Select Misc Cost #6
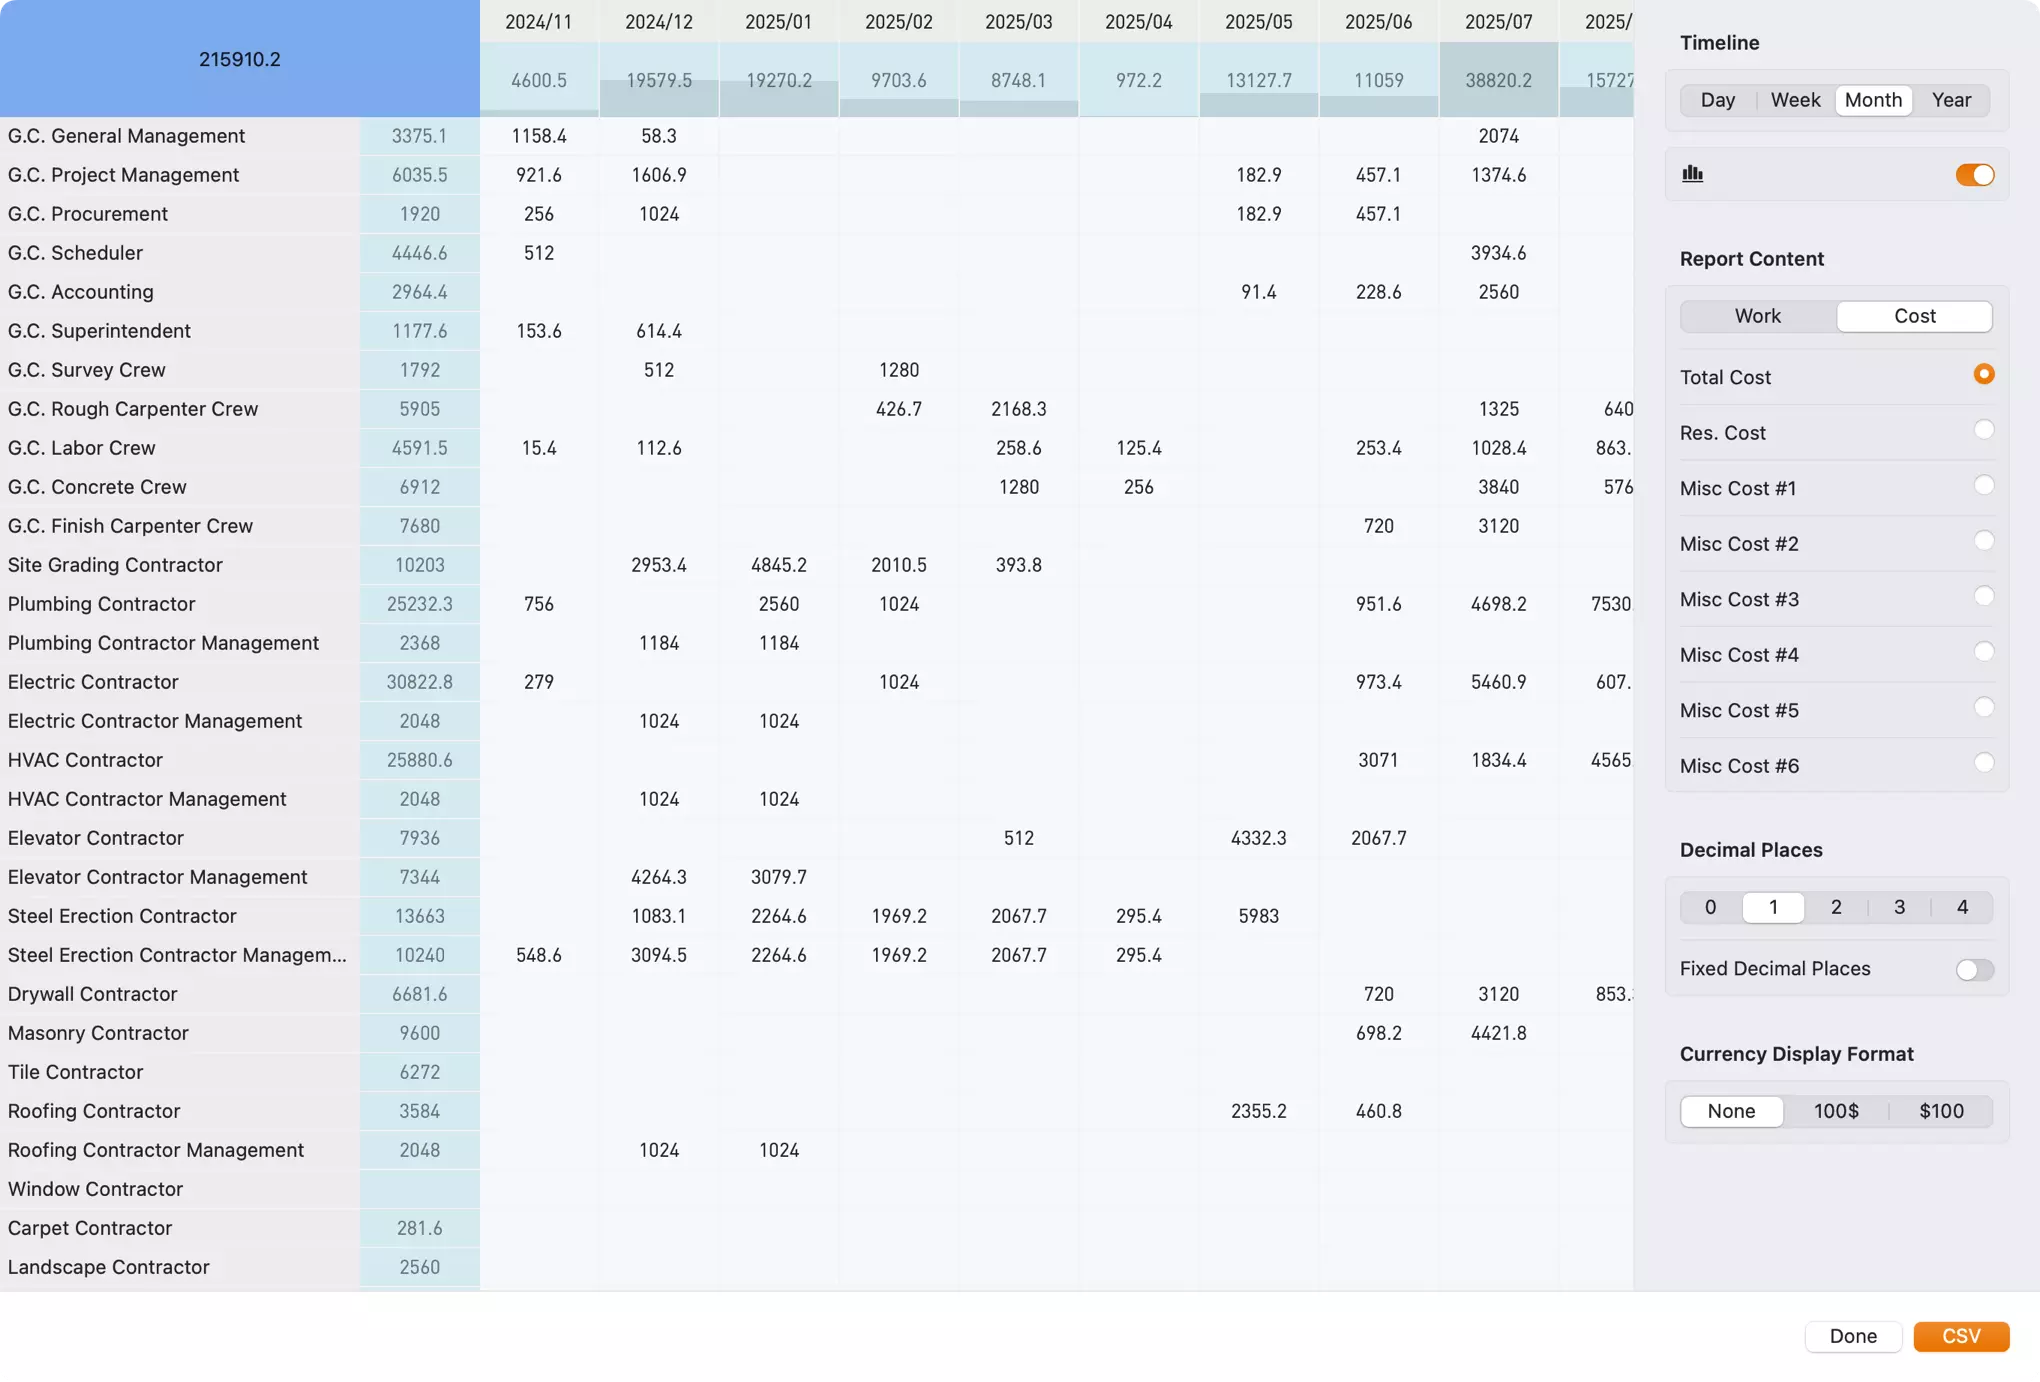This screenshot has height=1382, width=2040. pyautogui.click(x=1985, y=762)
